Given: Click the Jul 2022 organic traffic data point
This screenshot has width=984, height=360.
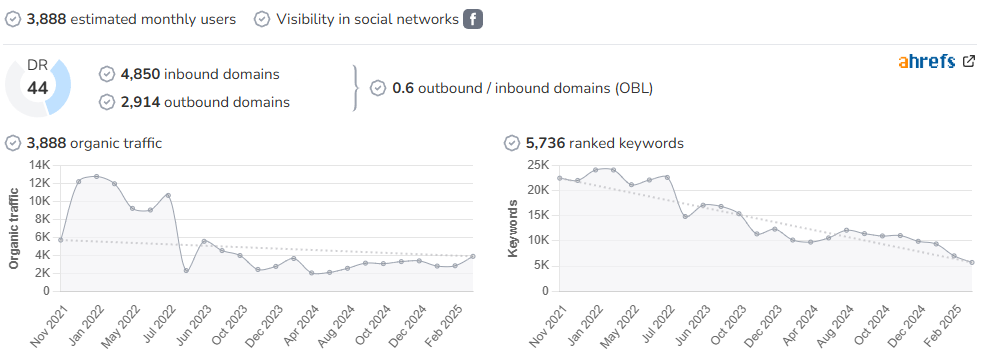Looking at the screenshot, I should coord(168,195).
